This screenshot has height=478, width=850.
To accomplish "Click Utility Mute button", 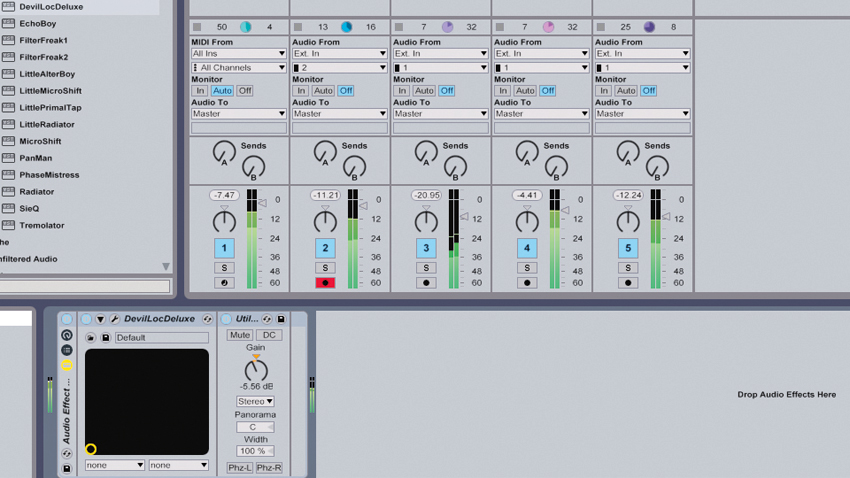I will point(240,335).
